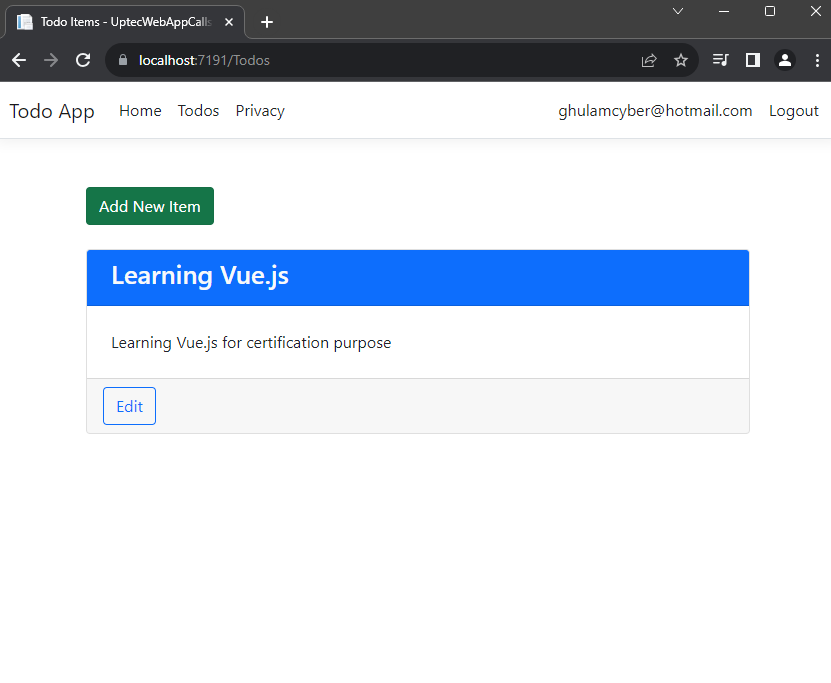Open the media controls icon
This screenshot has height=683, width=831.
point(720,60)
